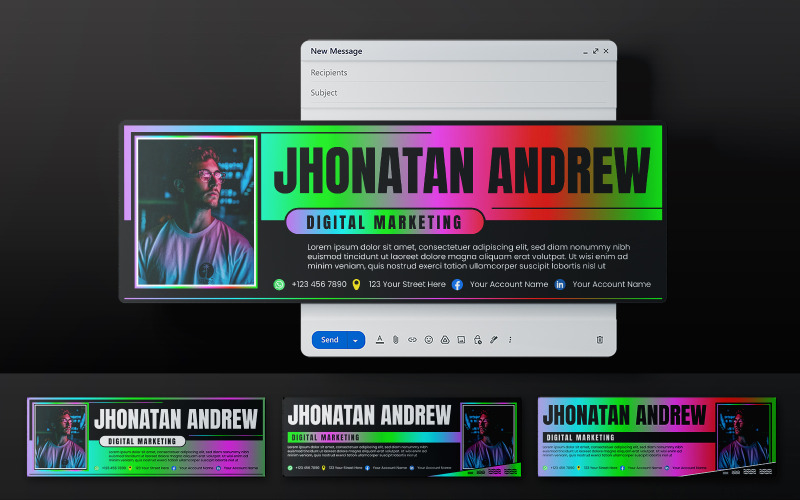
Task: Toggle confidential mode lock icon
Action: 478,340
